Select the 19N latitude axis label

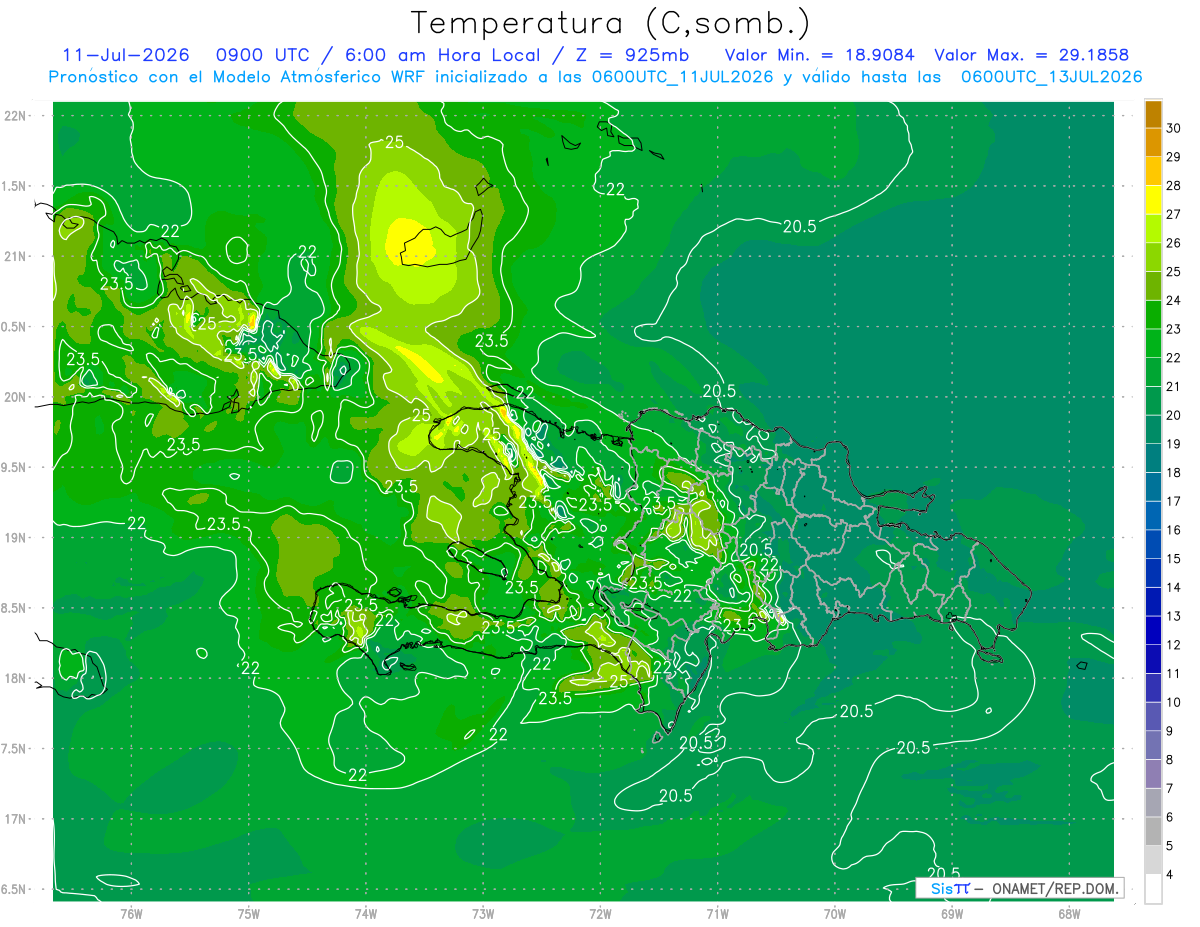pyautogui.click(x=15, y=538)
